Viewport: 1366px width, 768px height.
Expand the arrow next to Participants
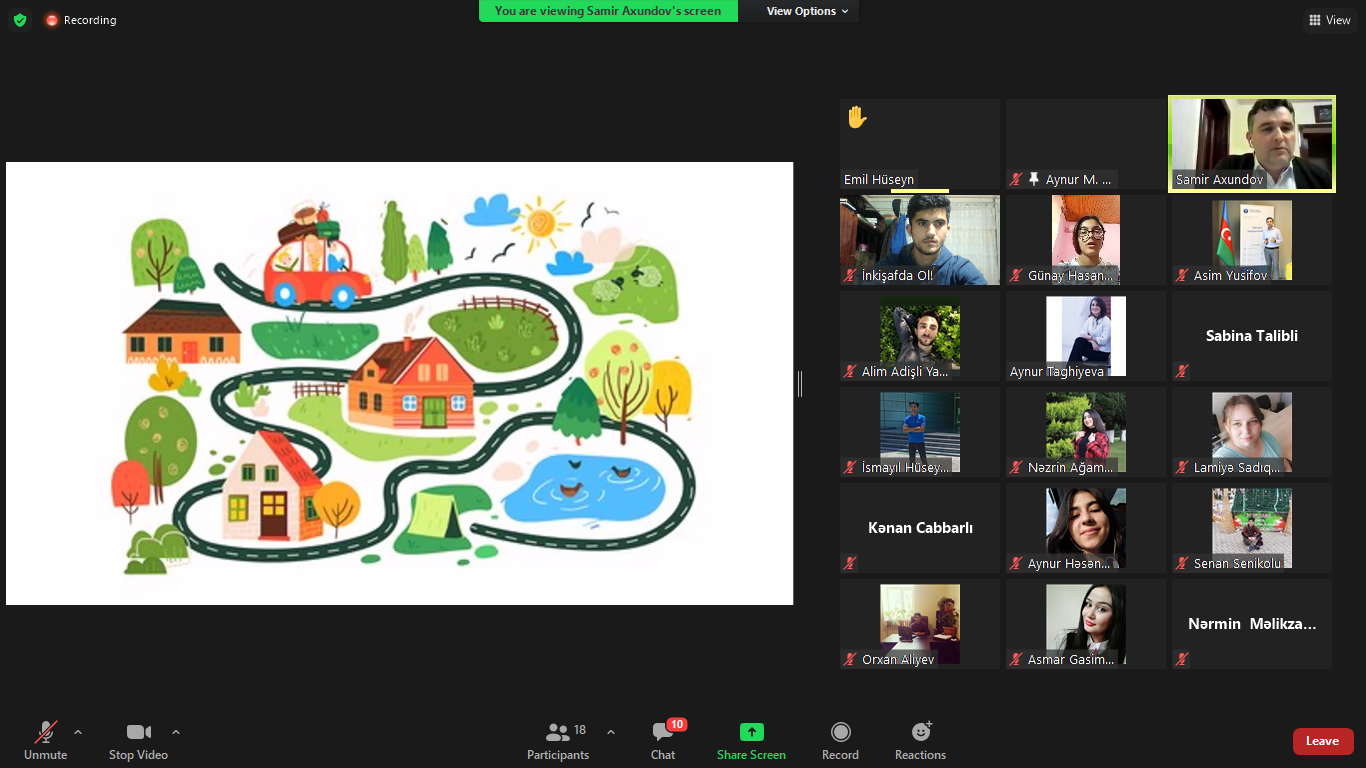coord(611,732)
